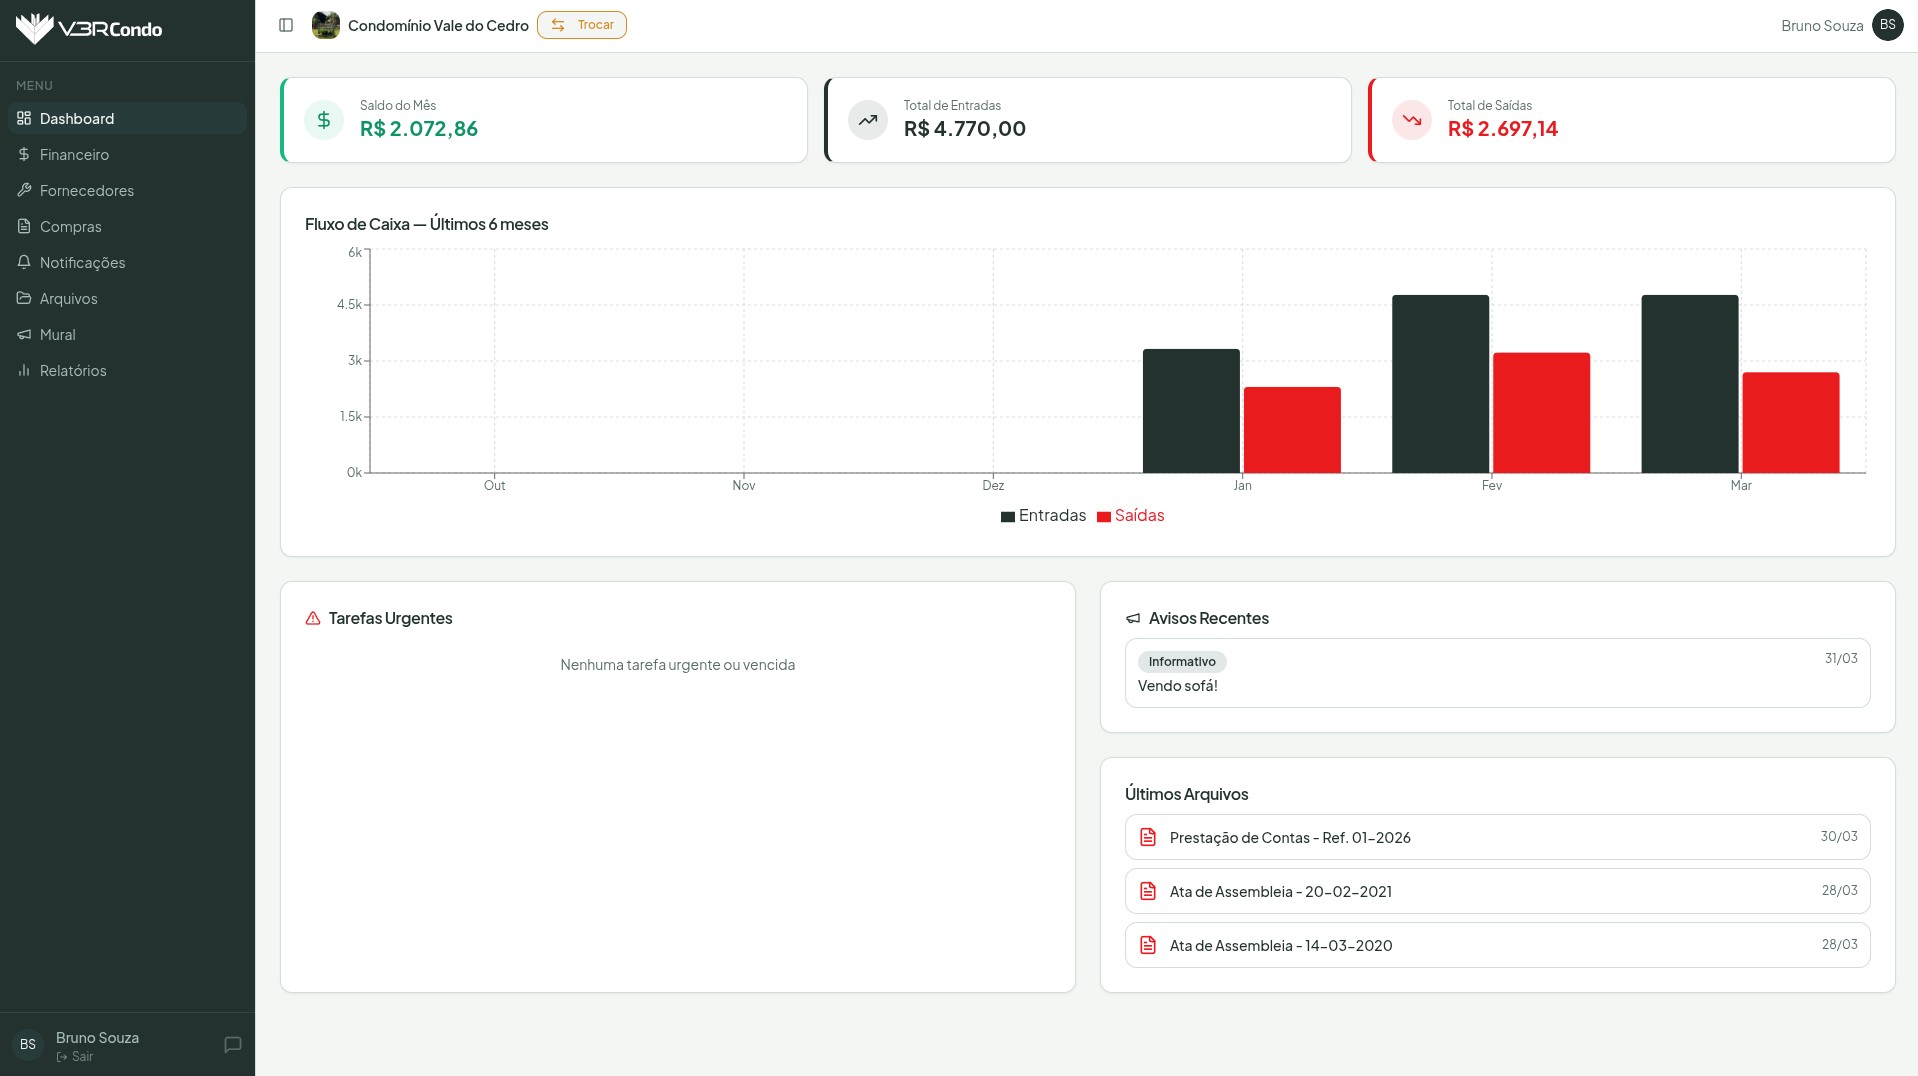1918x1076 pixels.
Task: Go to Relatórios in the sidebar
Action: (x=73, y=371)
